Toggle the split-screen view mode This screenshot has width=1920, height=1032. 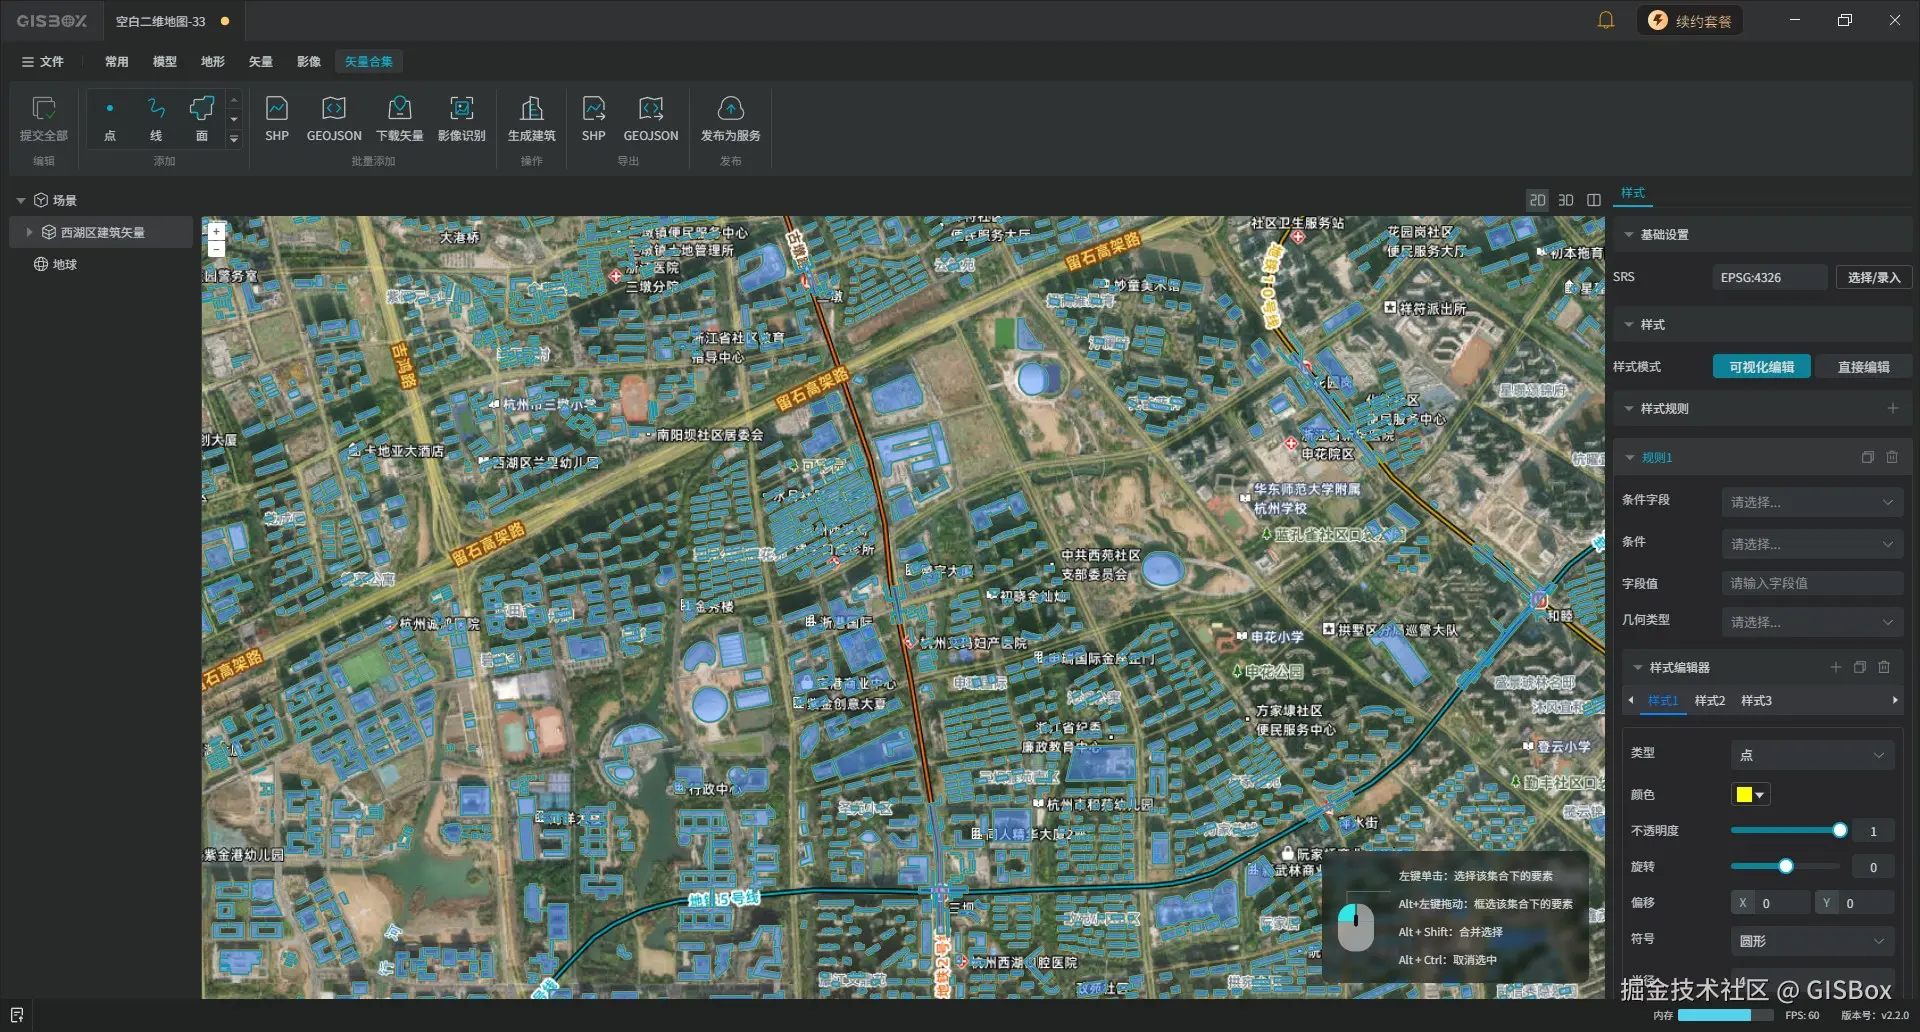point(1594,200)
